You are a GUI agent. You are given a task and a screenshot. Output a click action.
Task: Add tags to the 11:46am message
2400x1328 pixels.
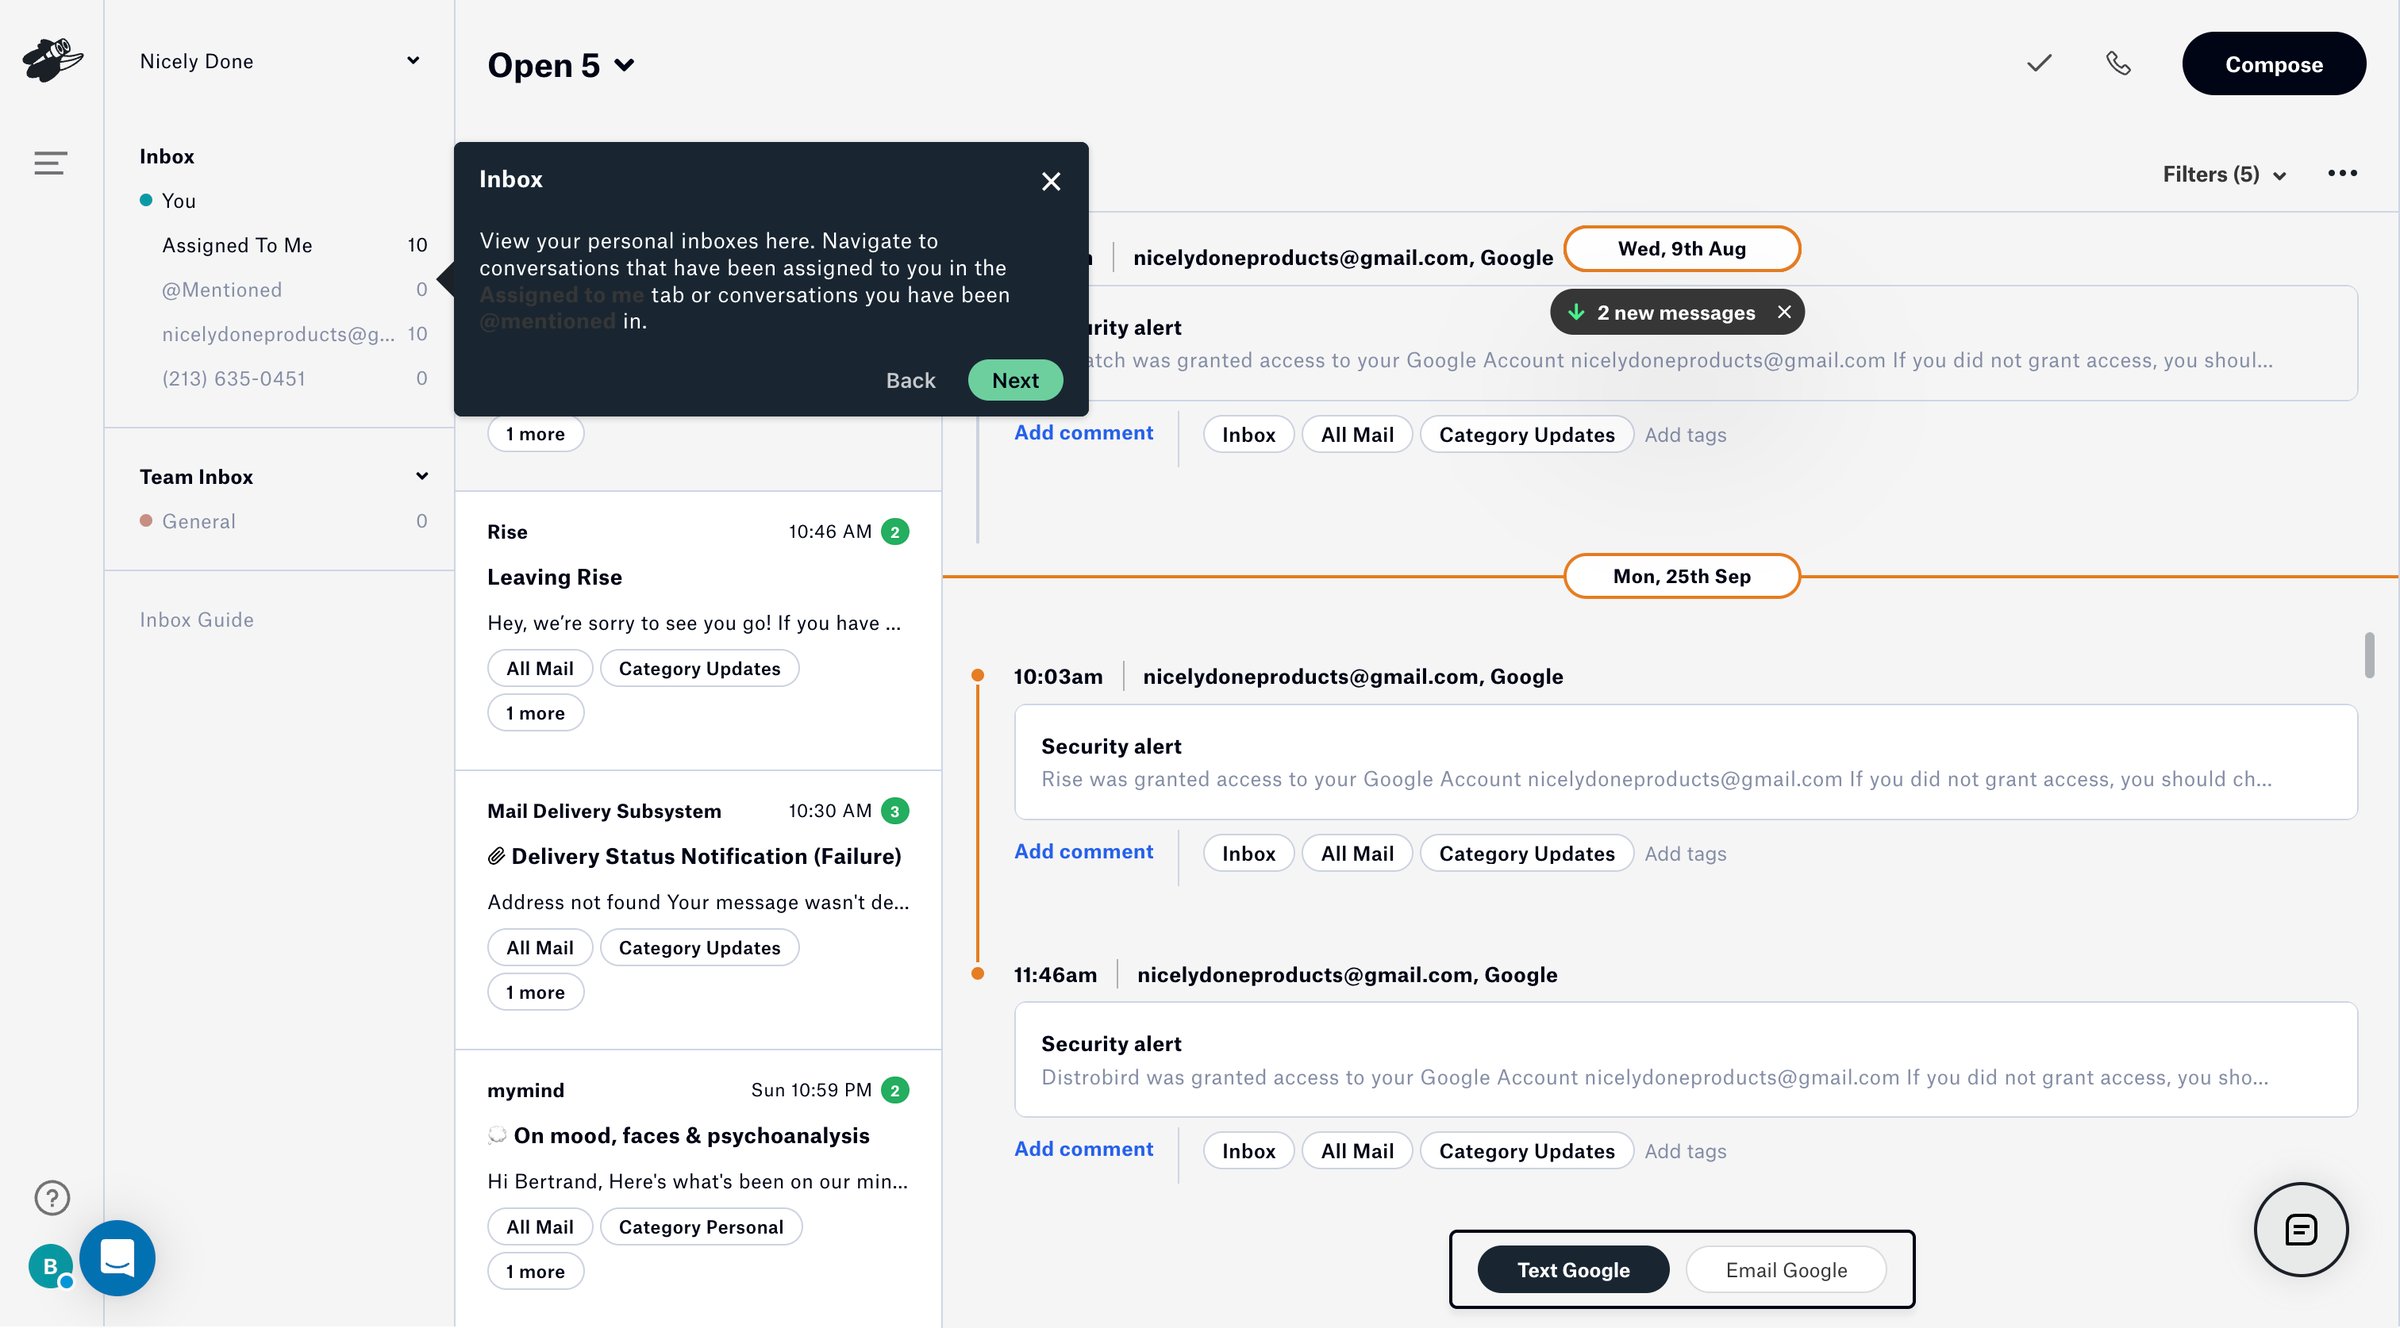(x=1685, y=1151)
